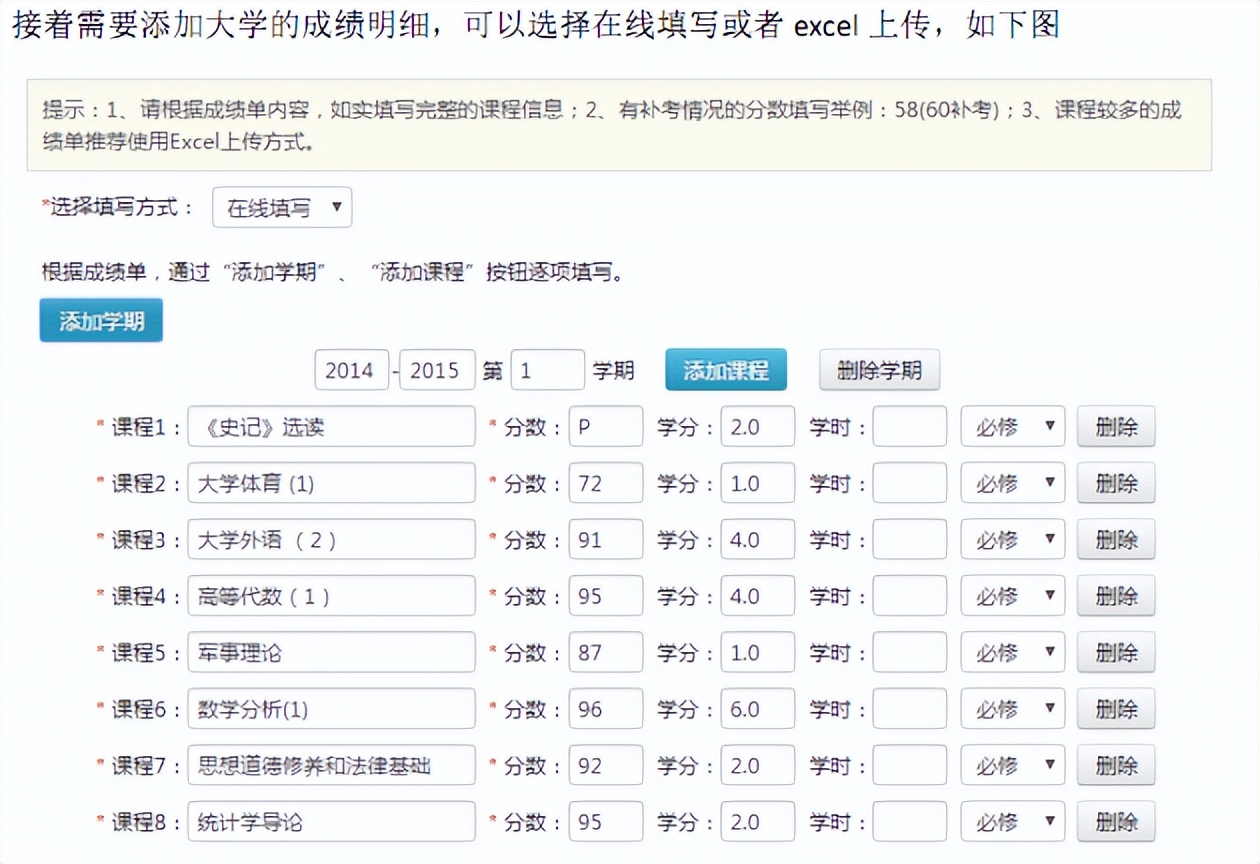Click the course name field containing 大学外语（2）
The width and height of the screenshot is (1260, 864).
point(331,539)
